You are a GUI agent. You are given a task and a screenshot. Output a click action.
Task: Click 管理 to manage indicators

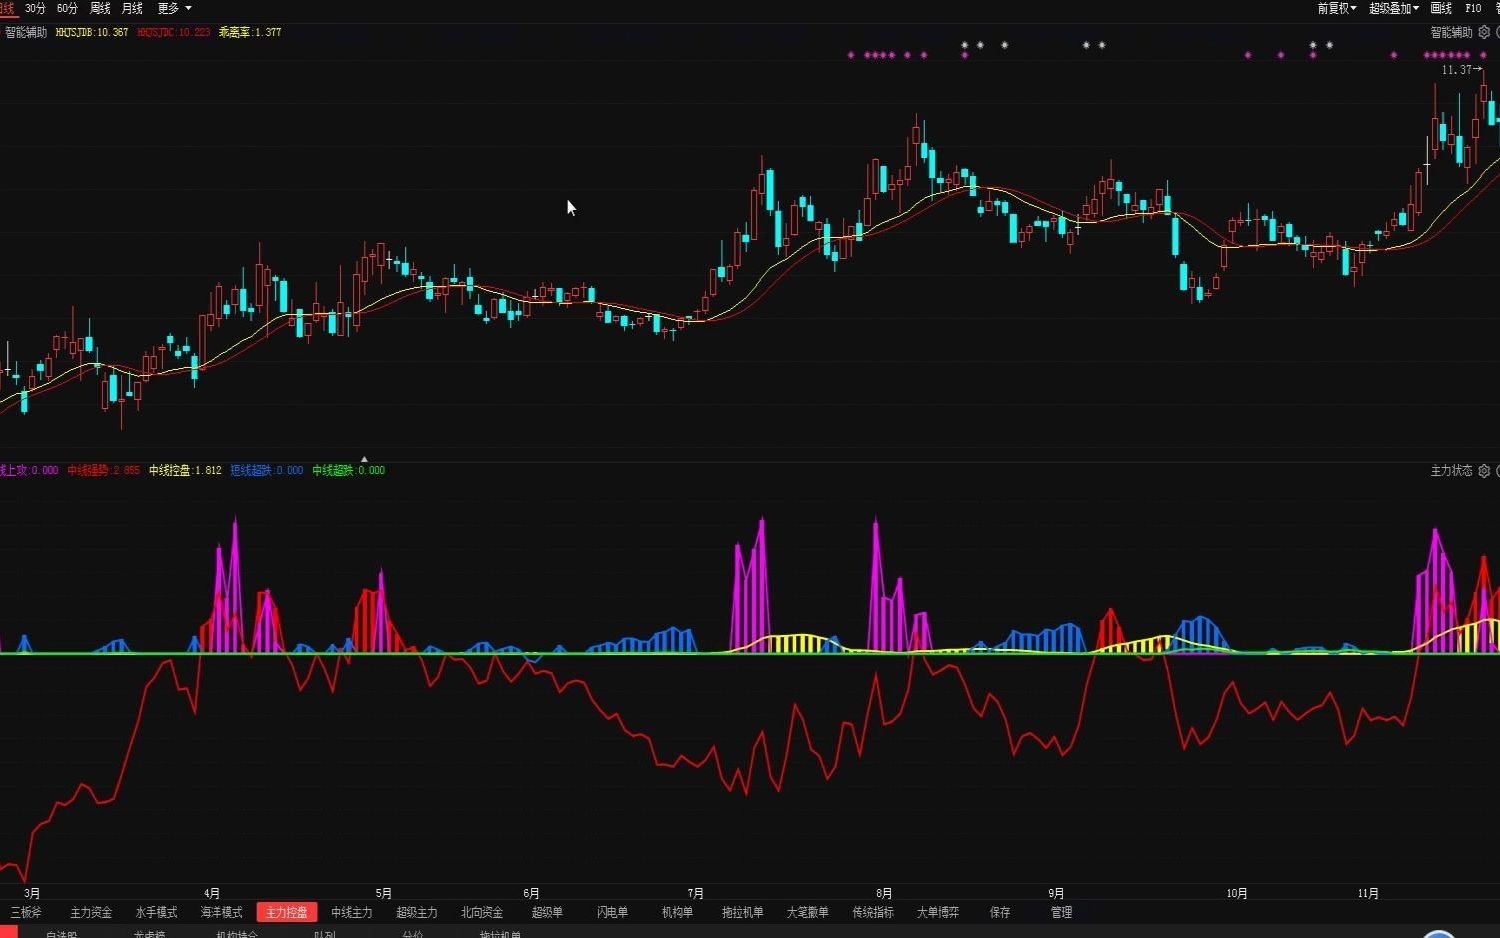(1061, 912)
